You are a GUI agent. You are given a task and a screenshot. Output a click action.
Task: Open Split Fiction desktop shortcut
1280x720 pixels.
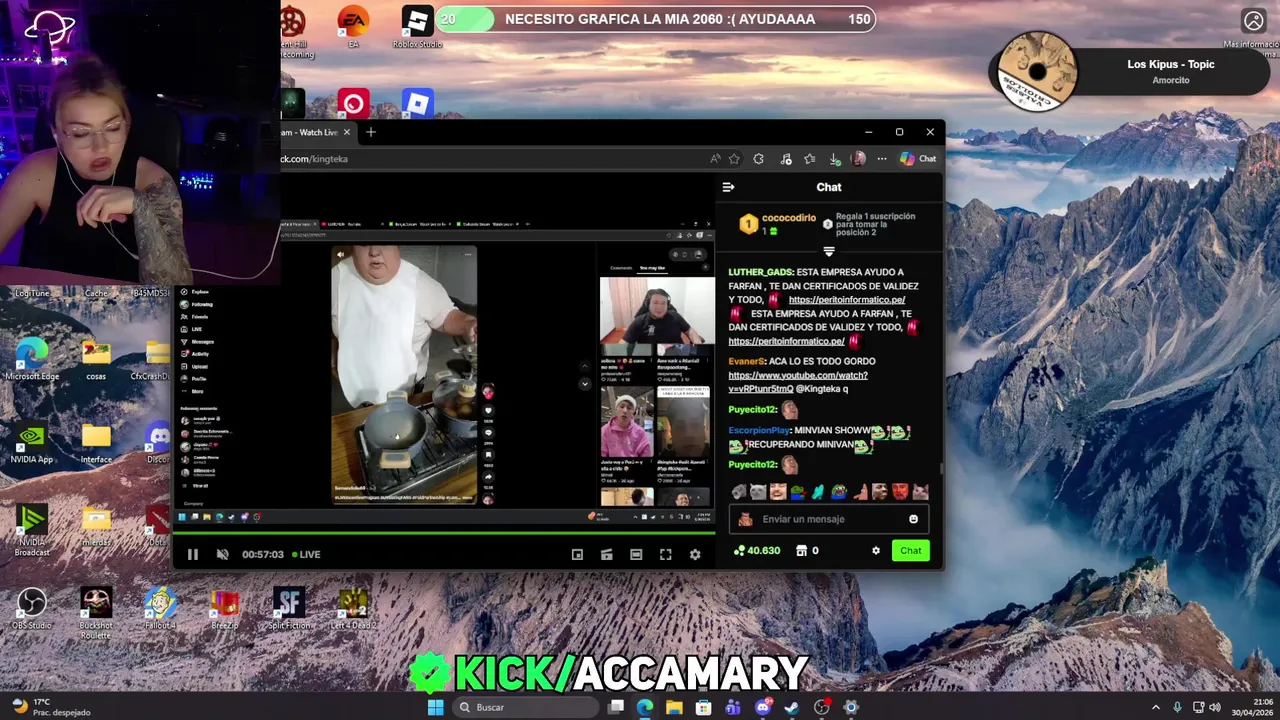click(x=288, y=608)
